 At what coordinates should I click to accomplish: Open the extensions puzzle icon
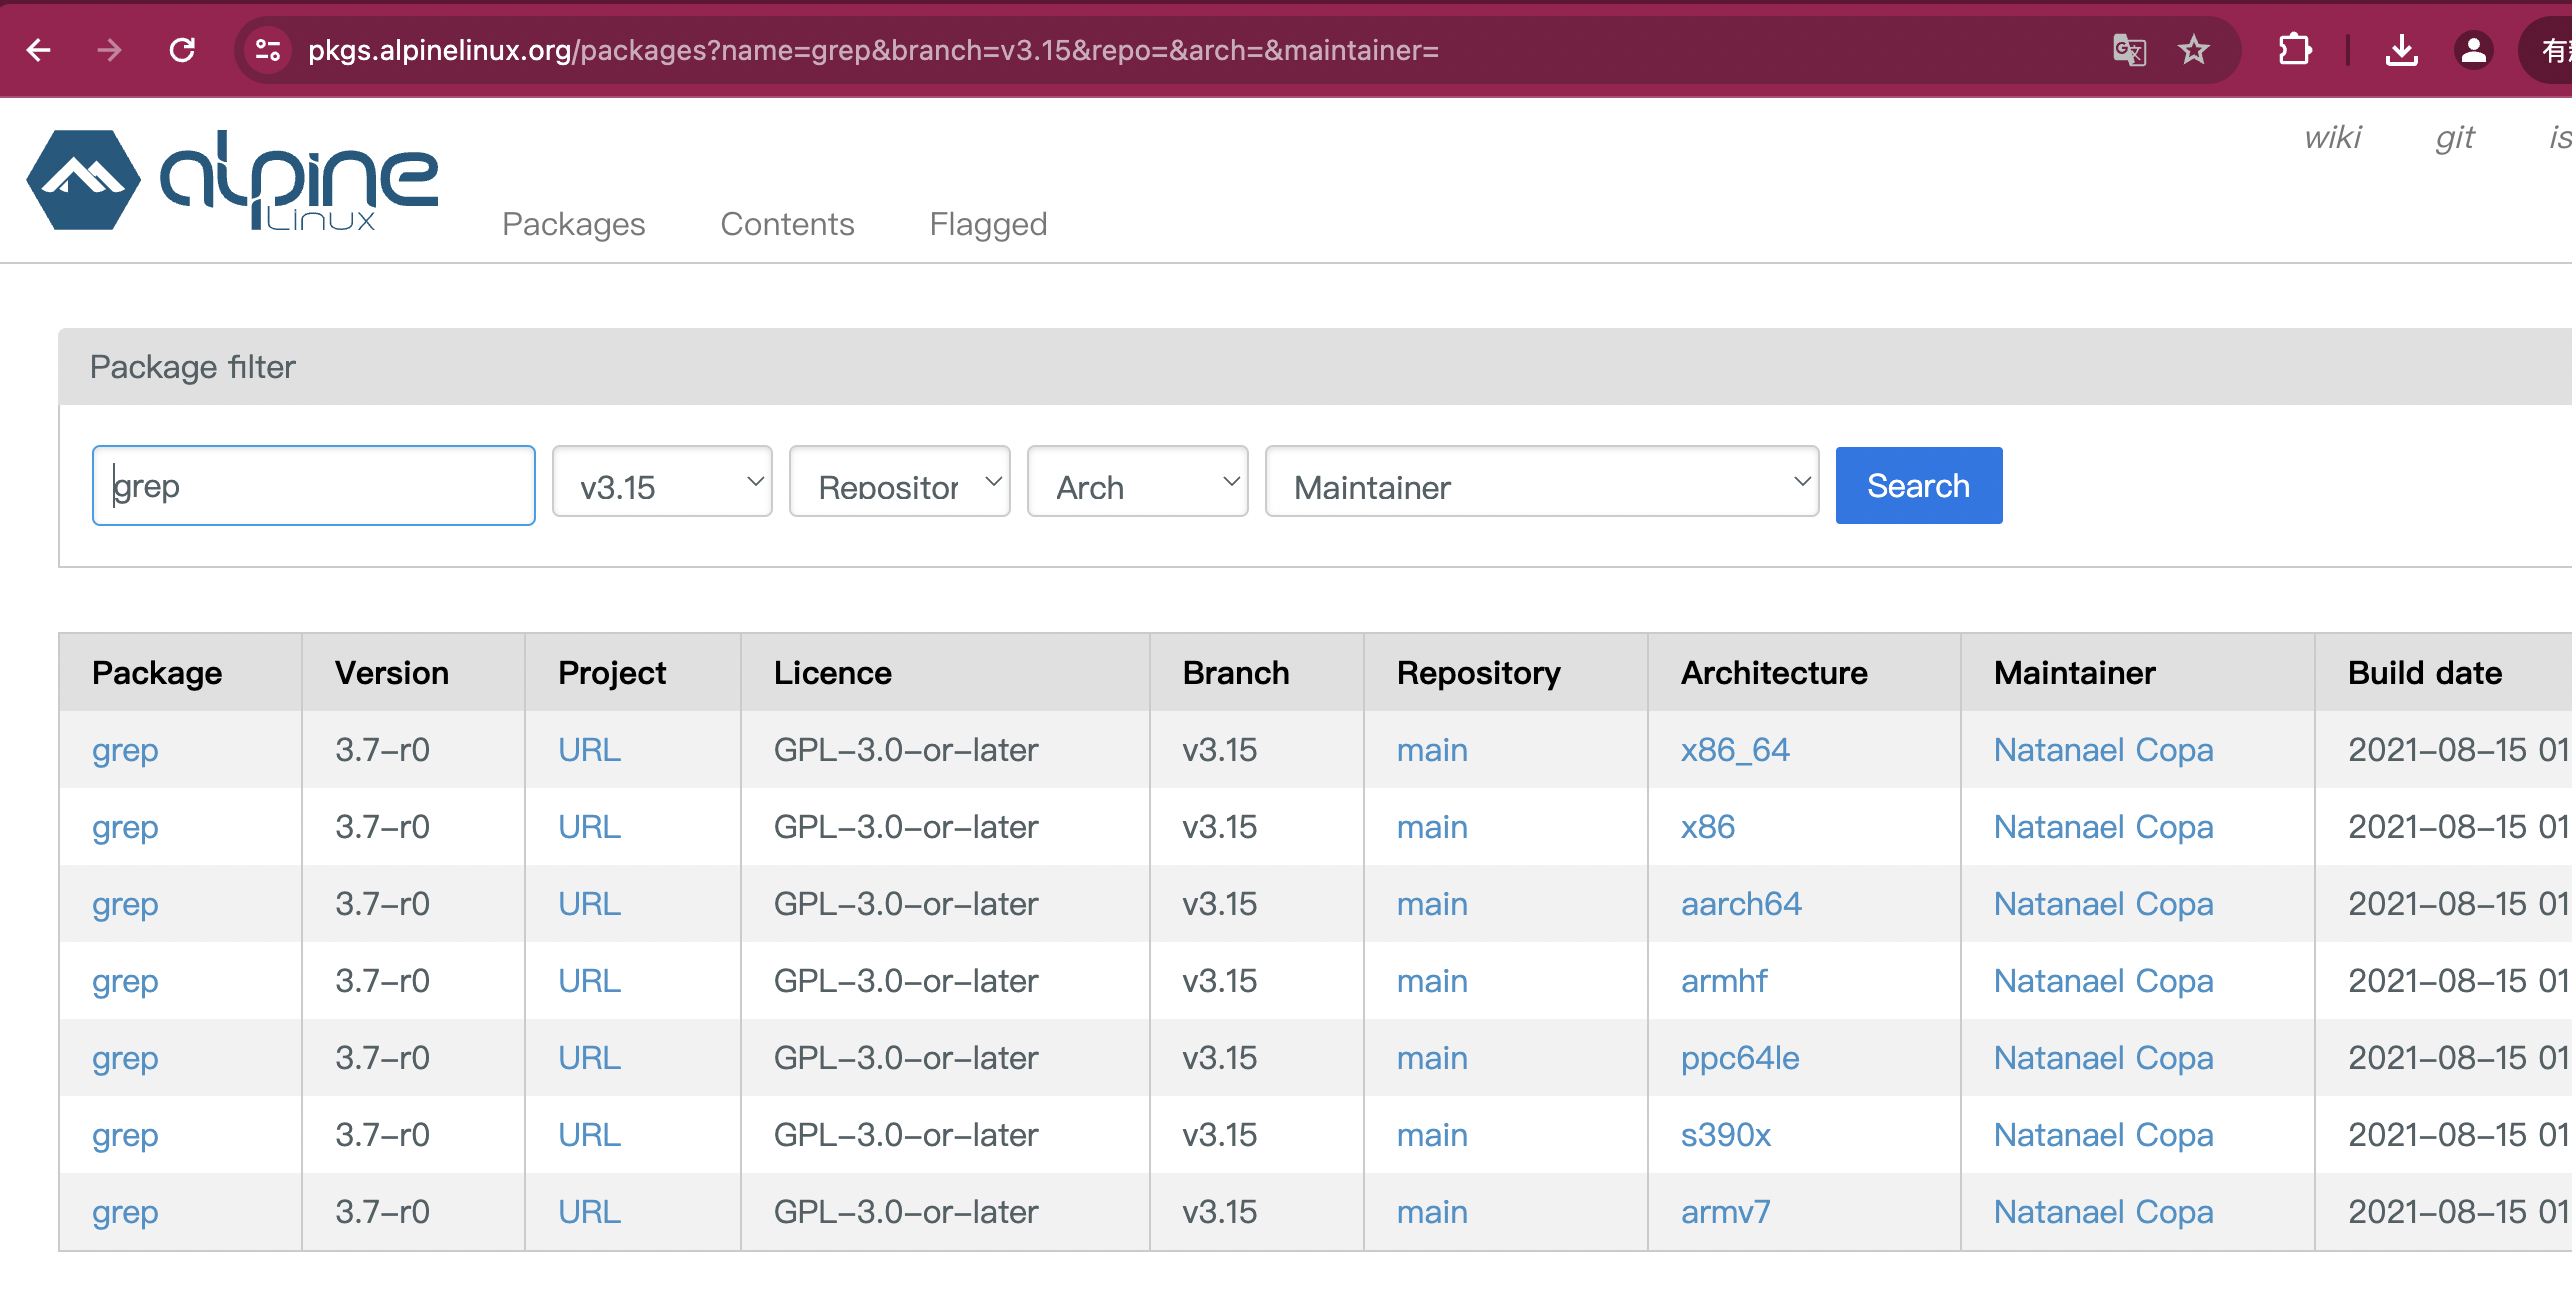pos(2295,49)
